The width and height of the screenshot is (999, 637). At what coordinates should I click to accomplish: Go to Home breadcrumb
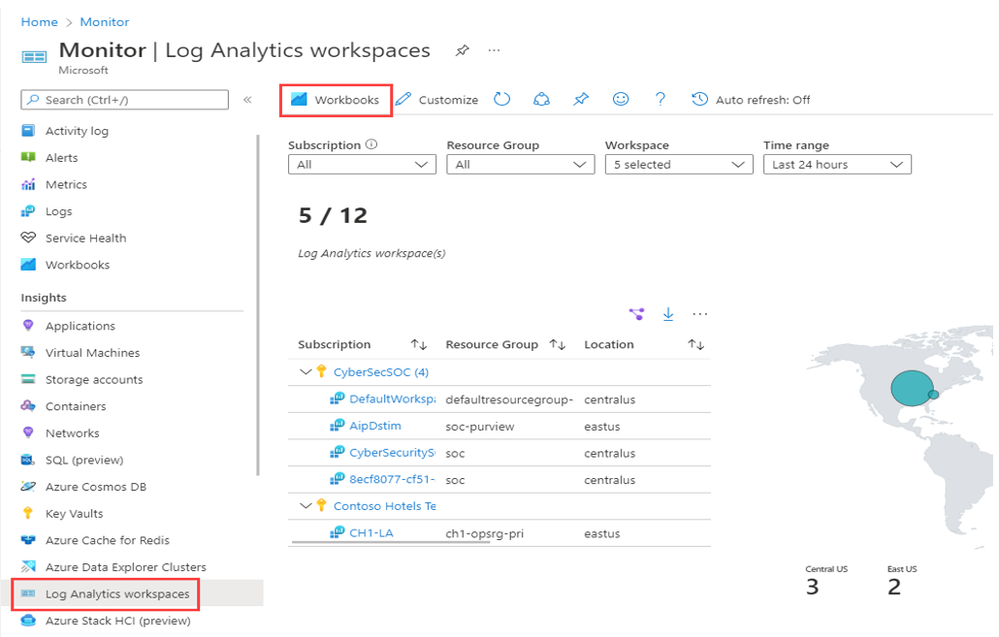tap(40, 22)
